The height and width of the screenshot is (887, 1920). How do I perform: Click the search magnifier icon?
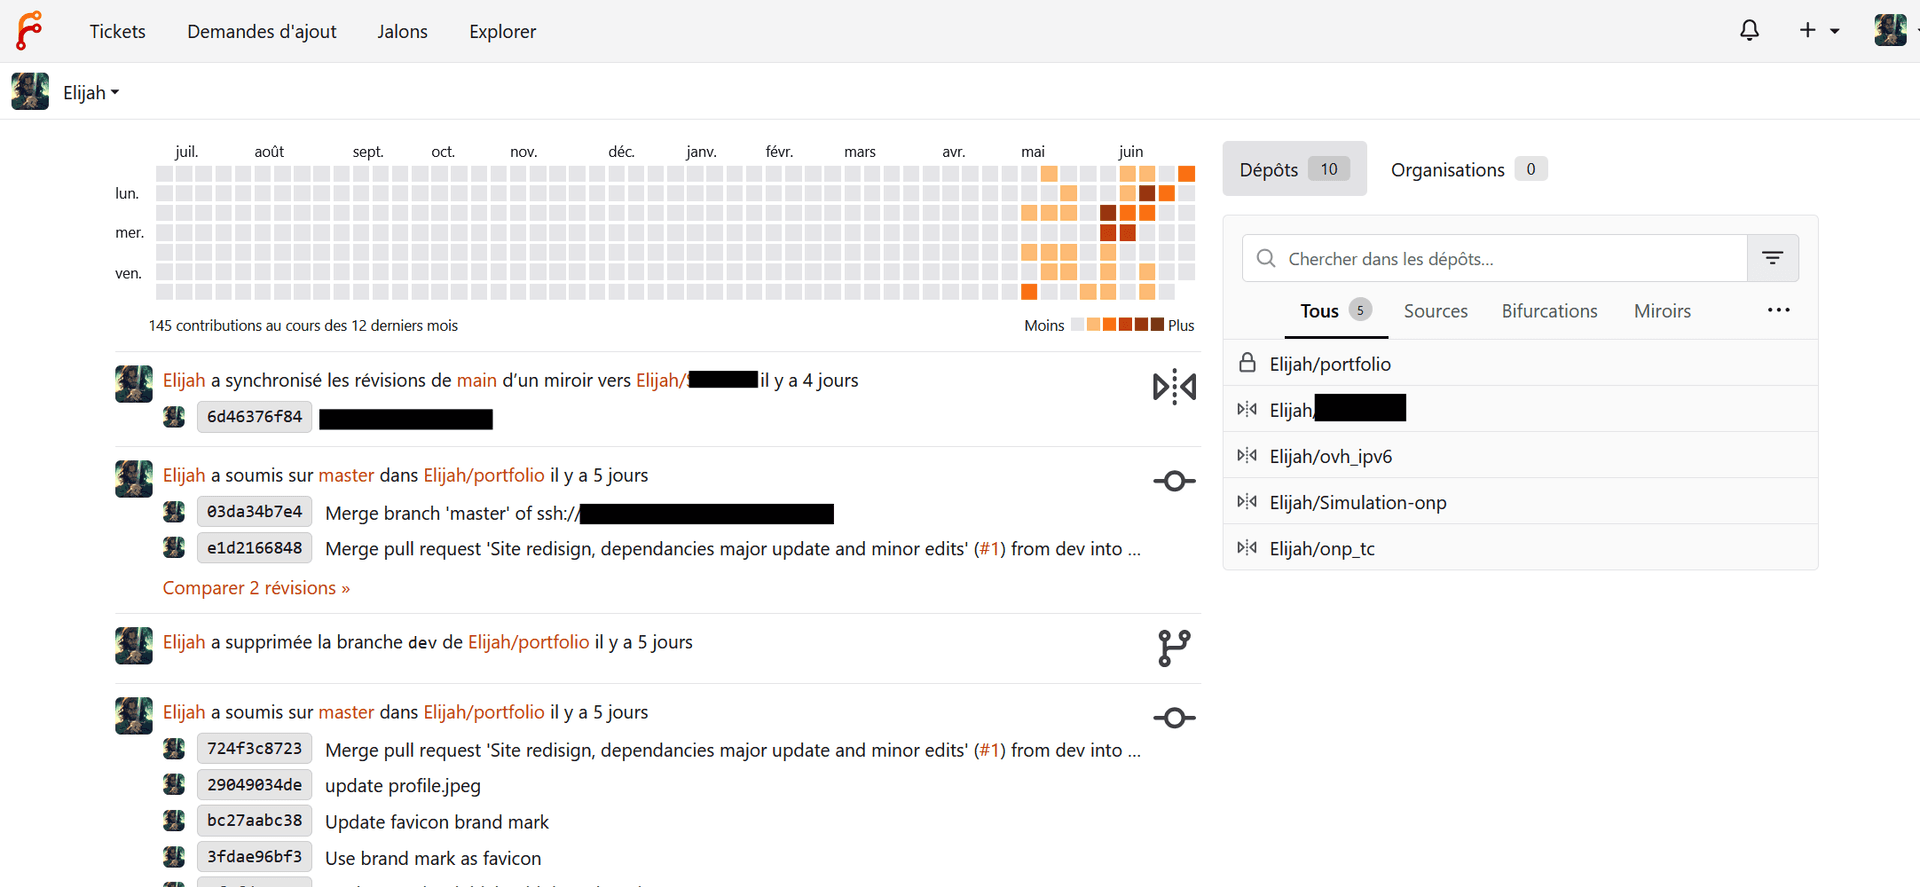pos(1266,259)
